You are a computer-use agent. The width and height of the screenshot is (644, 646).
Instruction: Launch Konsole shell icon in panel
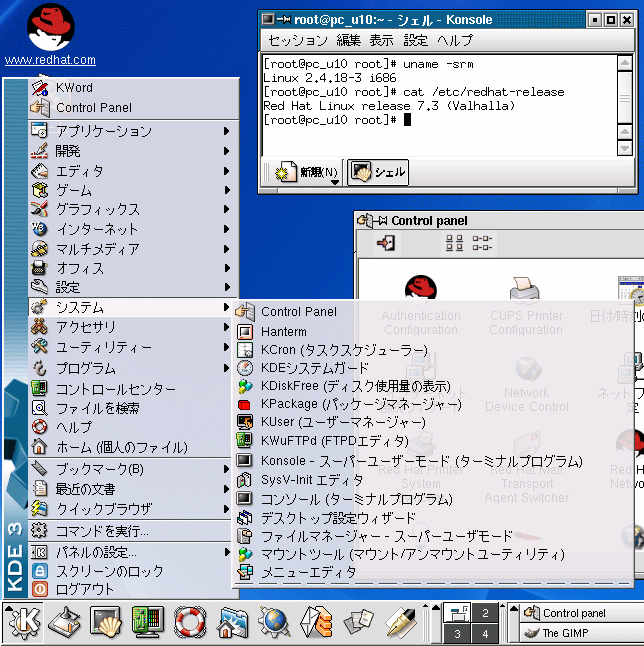105,621
